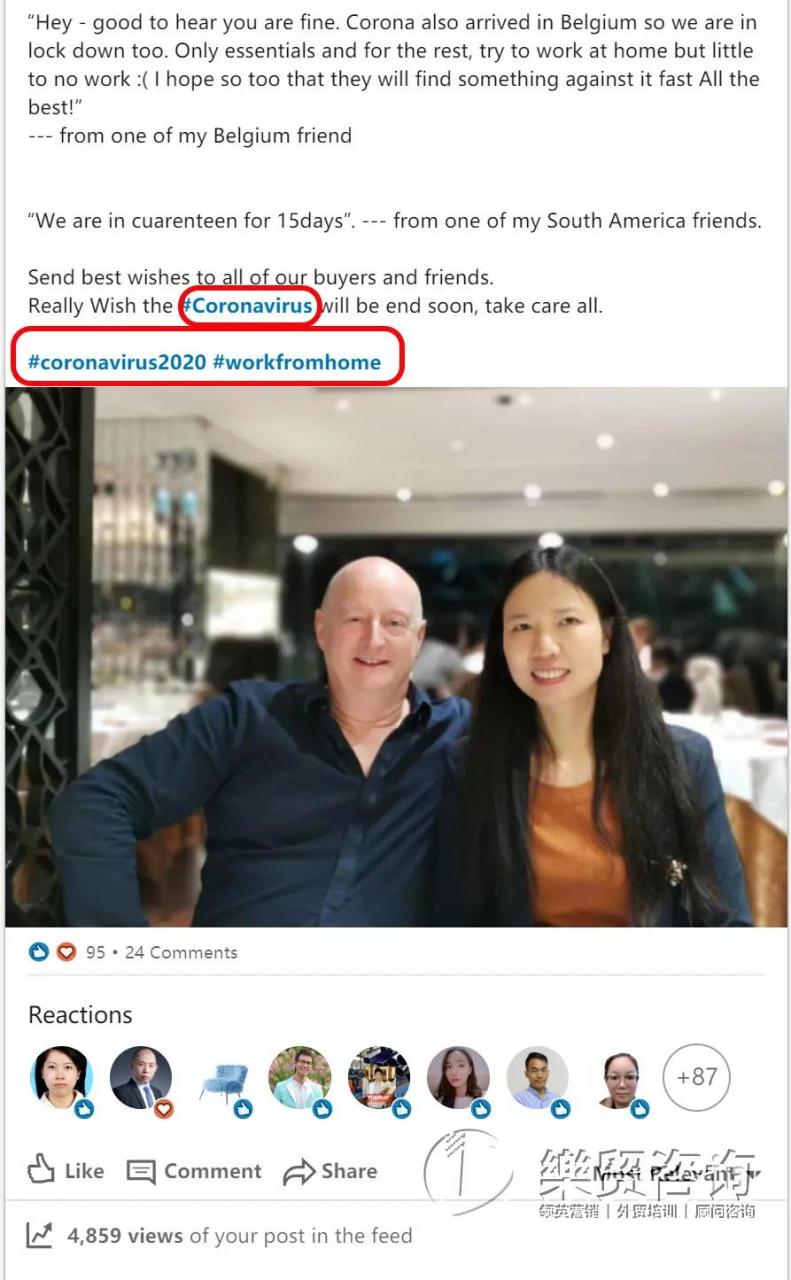791x1280 pixels.
Task: Open the #workfromhome hashtag
Action: coord(297,362)
